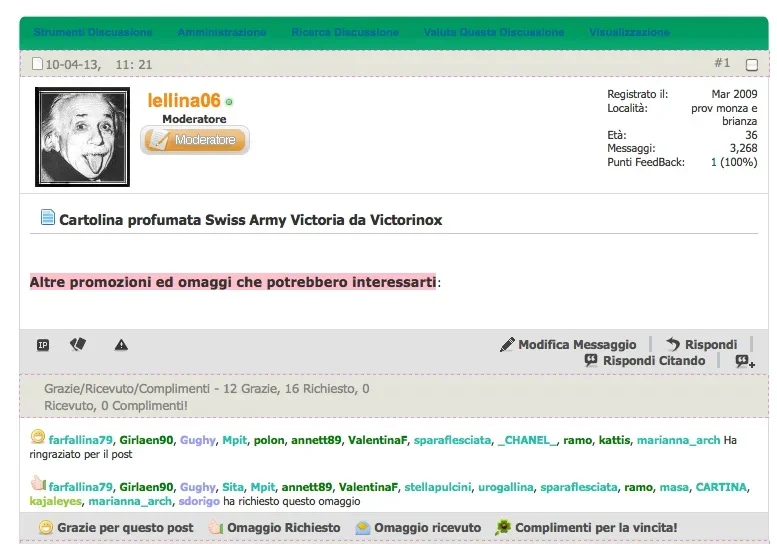Click envelope icon next to Omaggio ricevuto

click(363, 528)
